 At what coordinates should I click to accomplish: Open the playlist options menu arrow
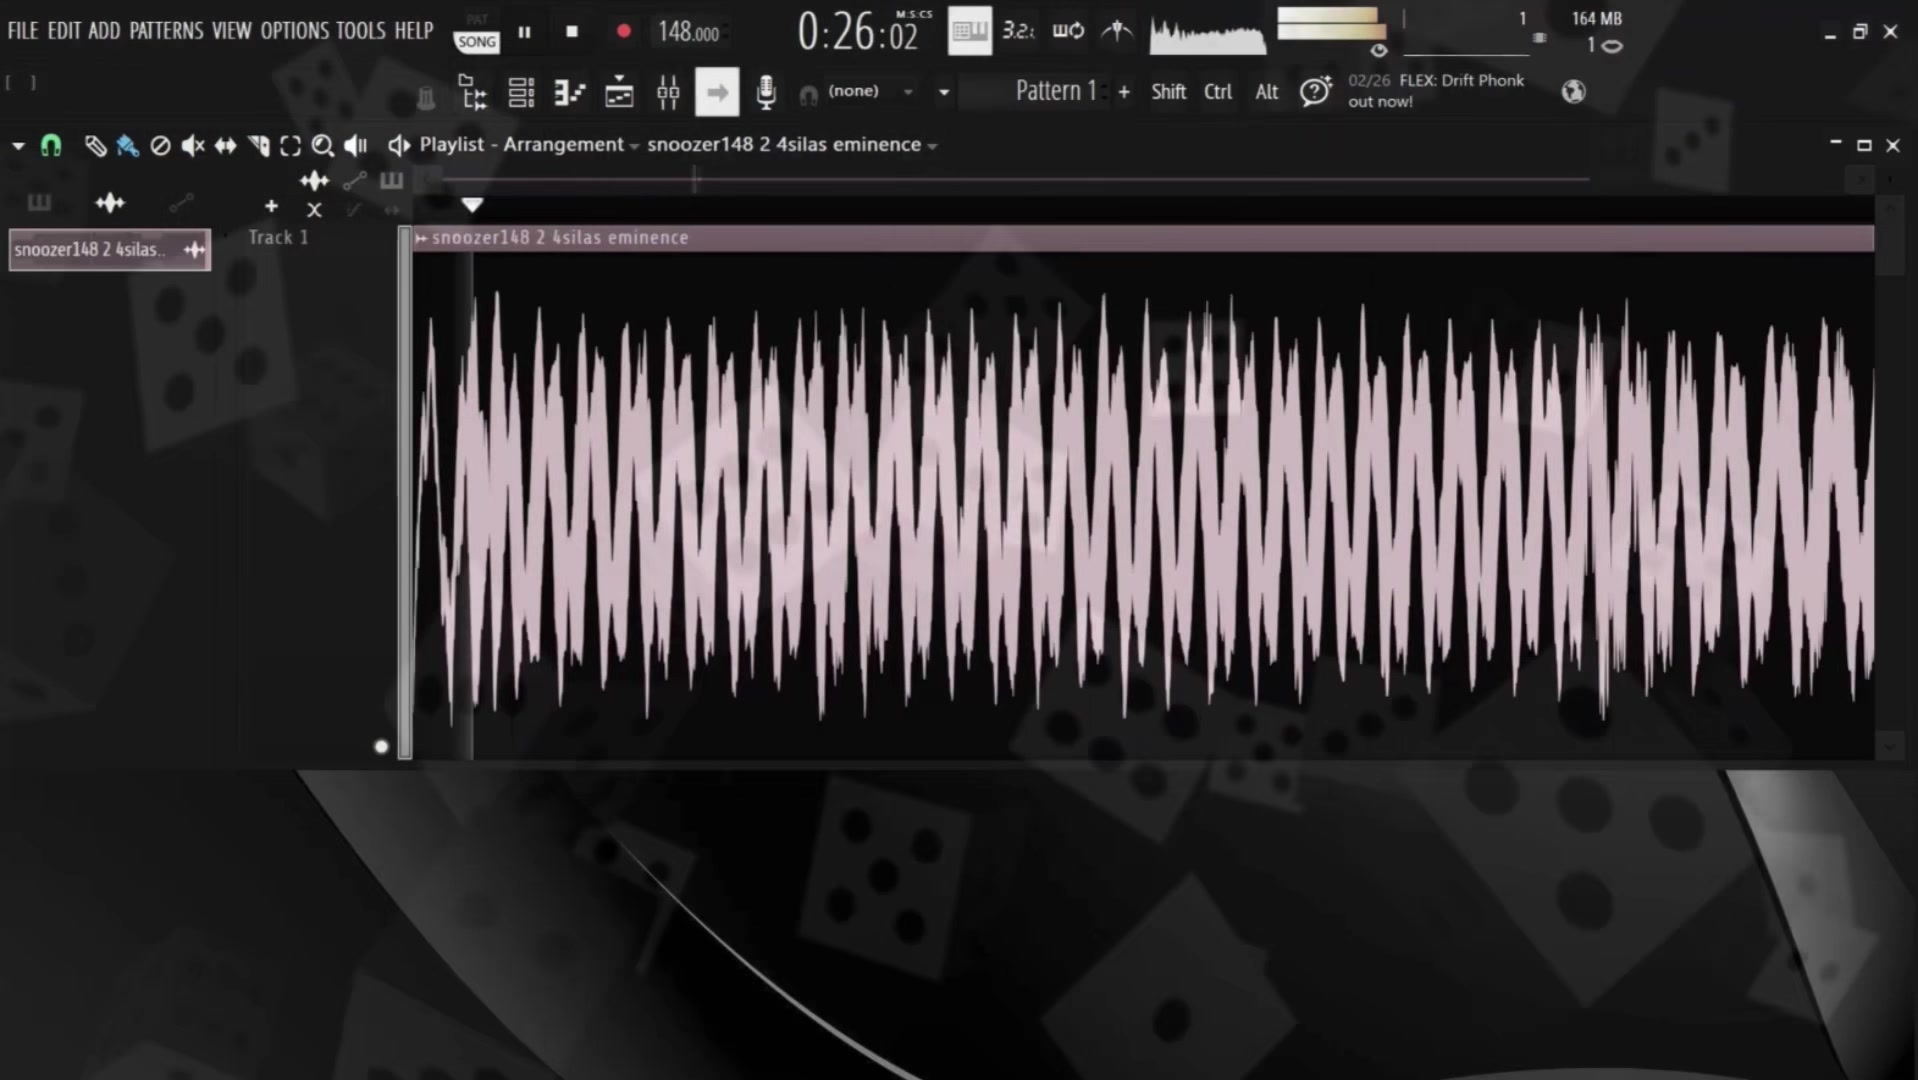18,146
